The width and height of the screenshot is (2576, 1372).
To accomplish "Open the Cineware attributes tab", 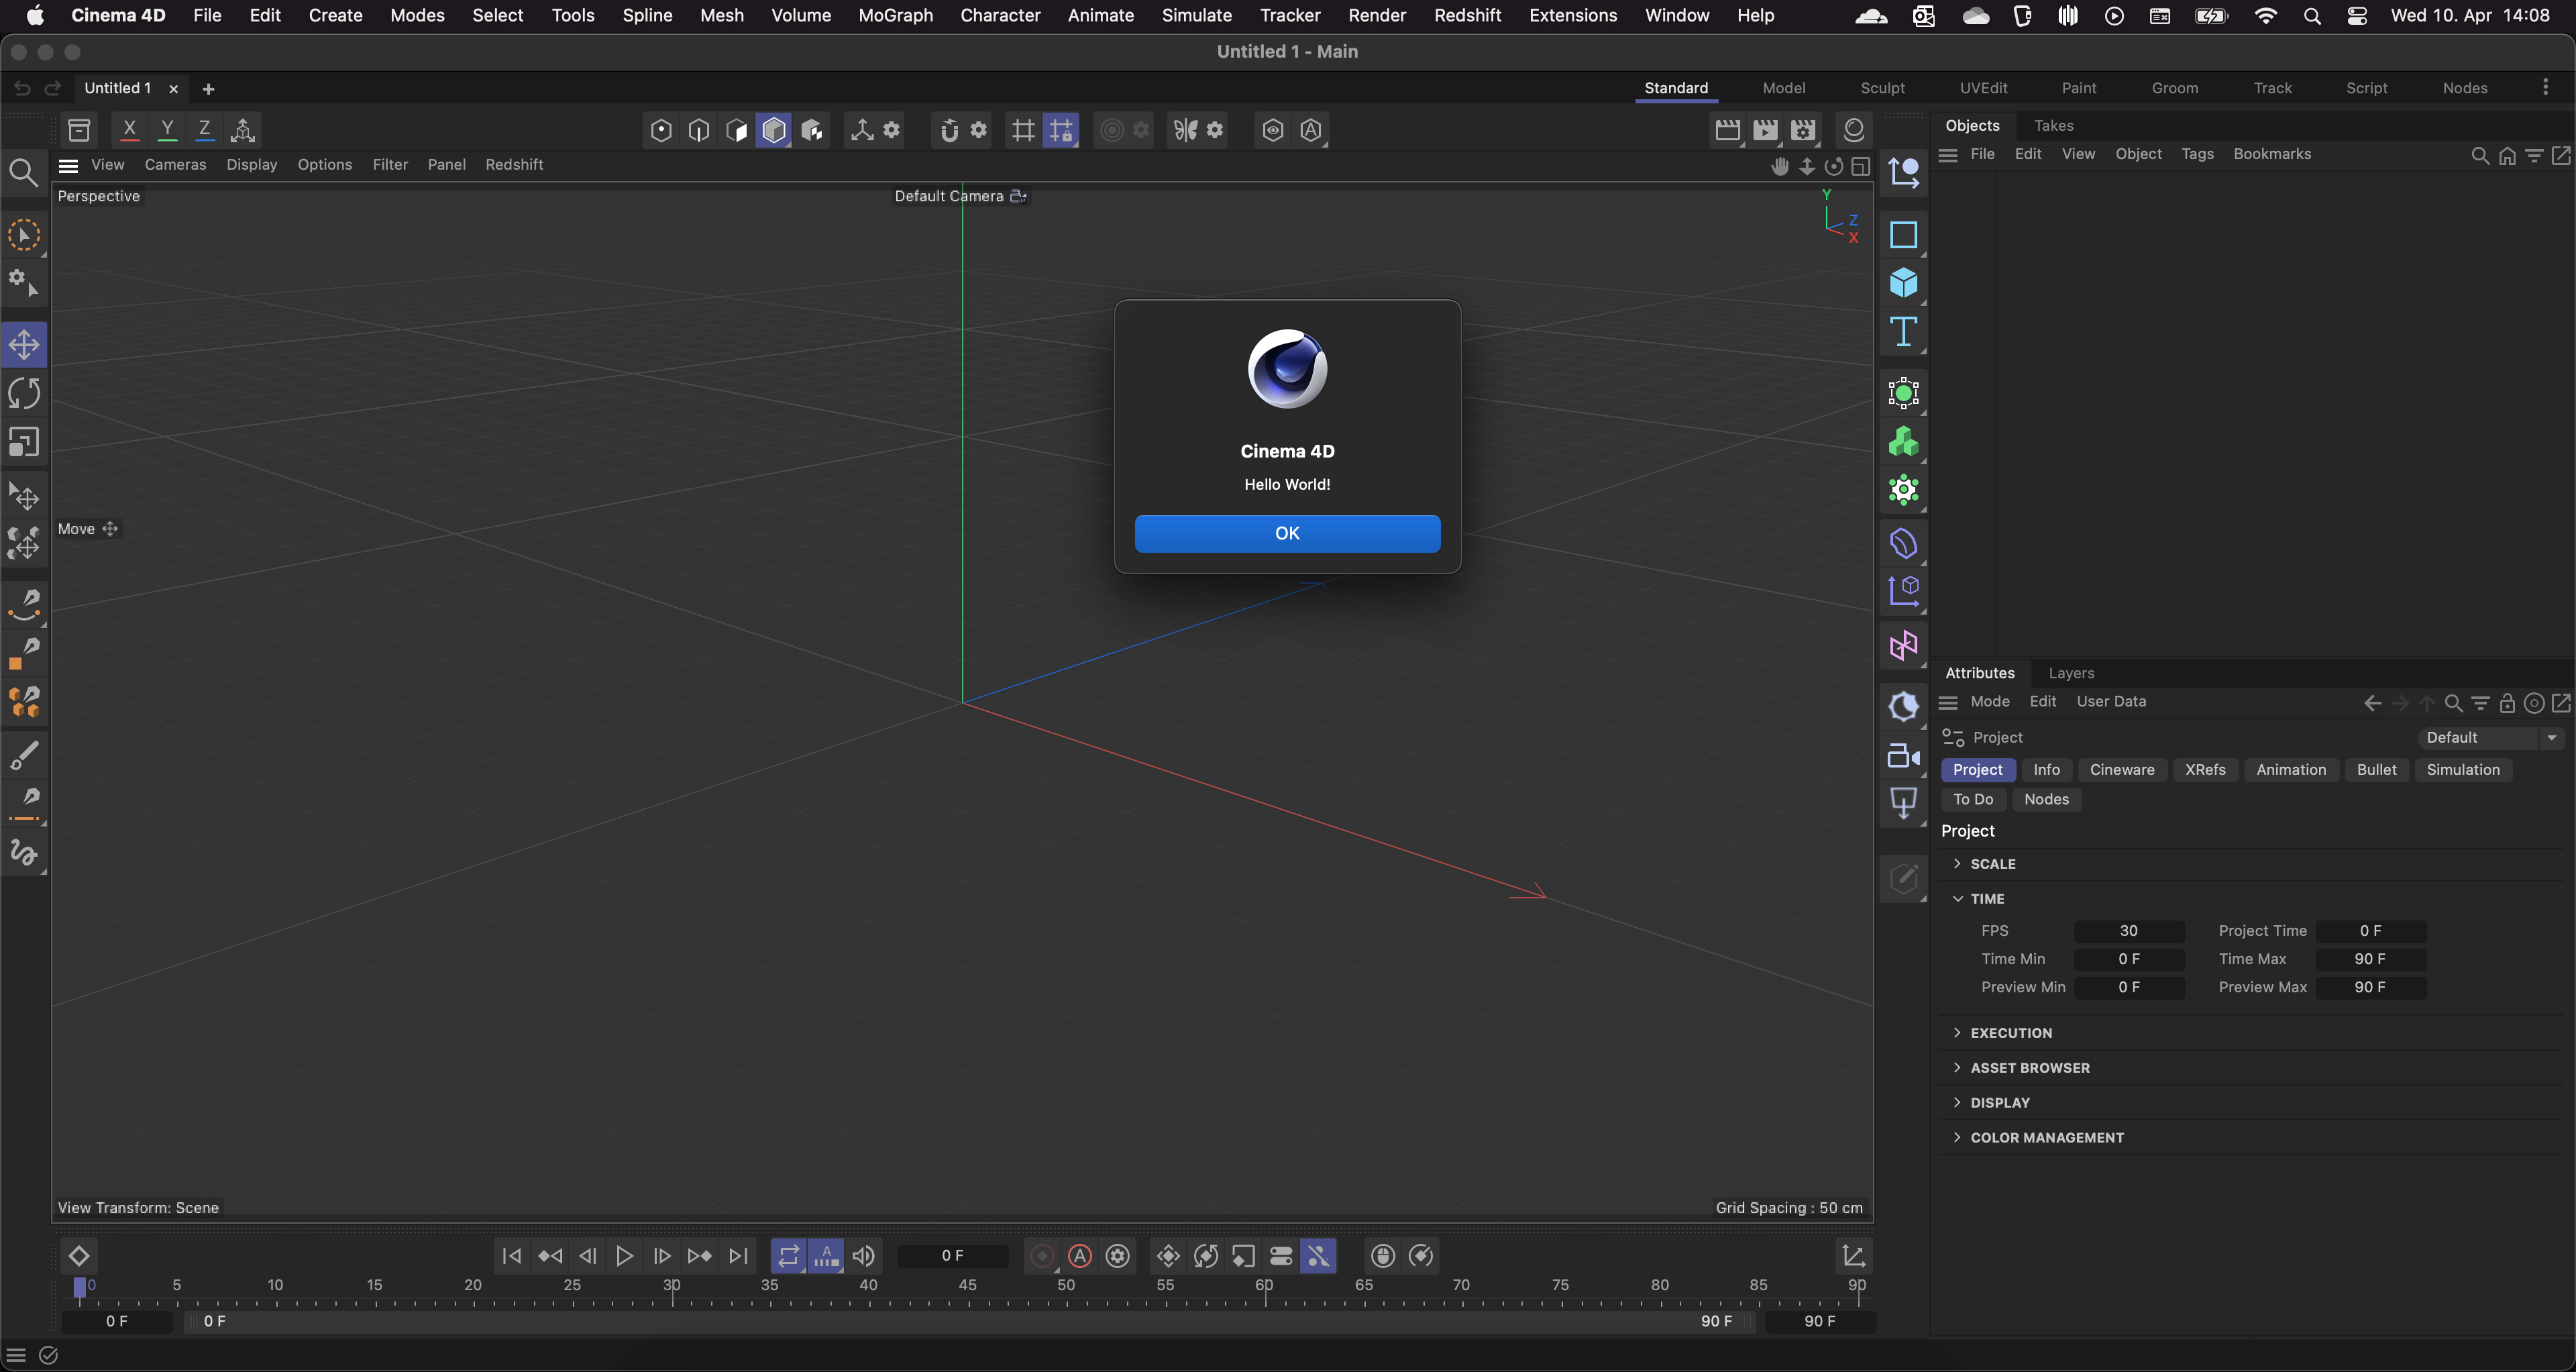I will pyautogui.click(x=2121, y=769).
